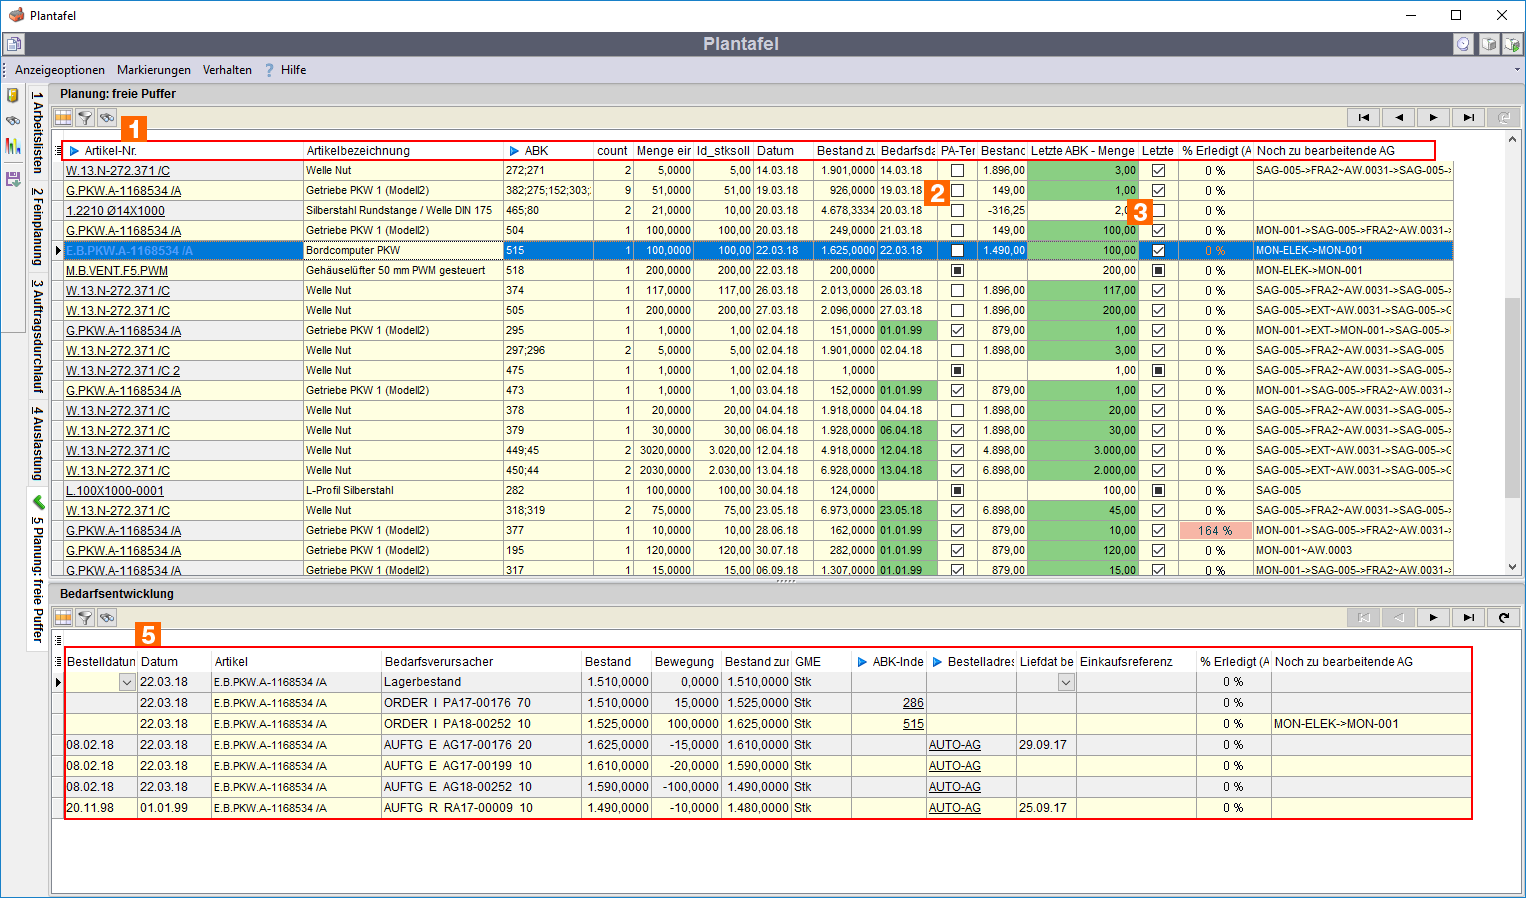1526x898 pixels.
Task: Click the save diskette icon in left sidebar
Action: tap(13, 179)
